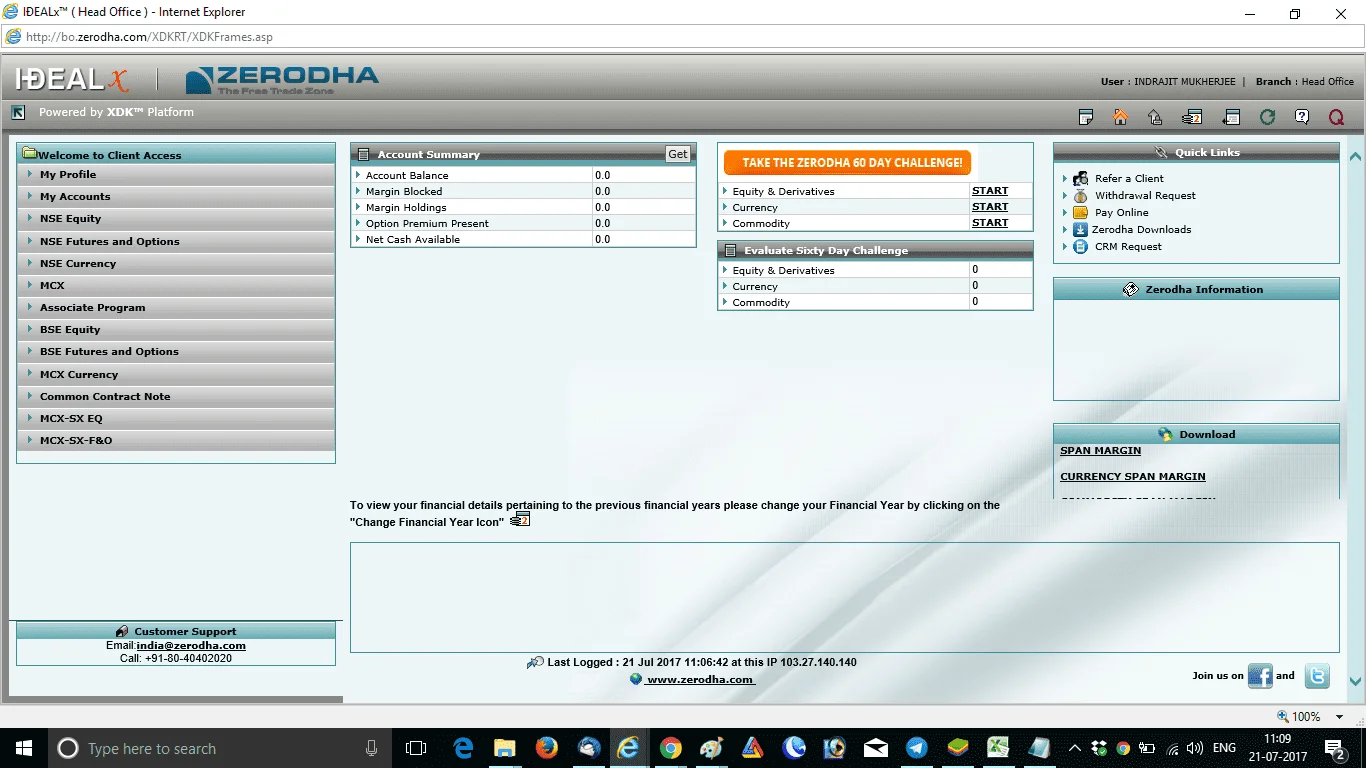Expand BSE Futures and Options menu
This screenshot has width=1366, height=768.
[x=176, y=351]
